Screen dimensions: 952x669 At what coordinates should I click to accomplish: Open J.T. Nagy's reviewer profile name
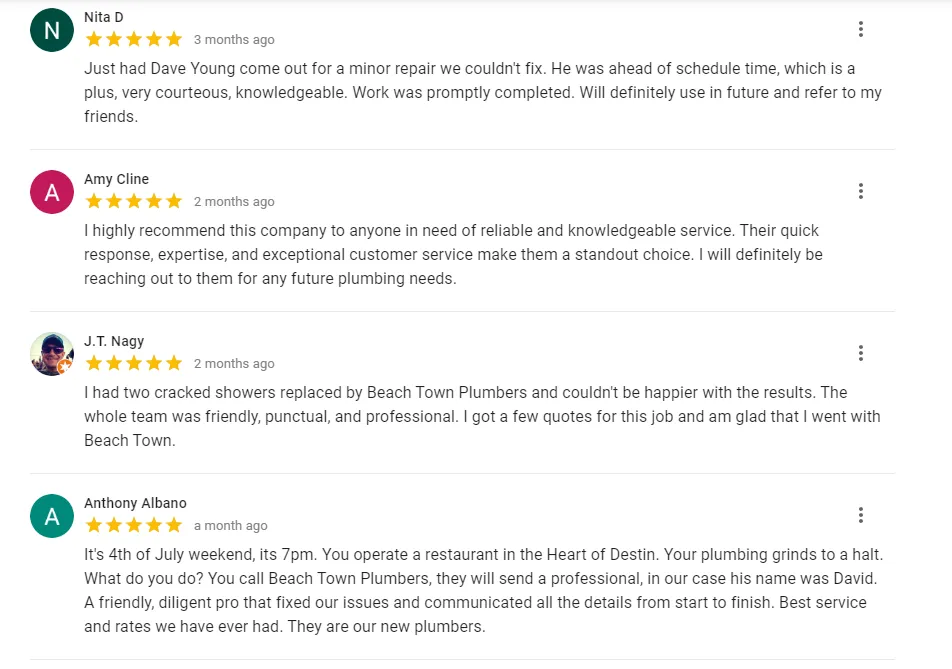click(x=114, y=341)
